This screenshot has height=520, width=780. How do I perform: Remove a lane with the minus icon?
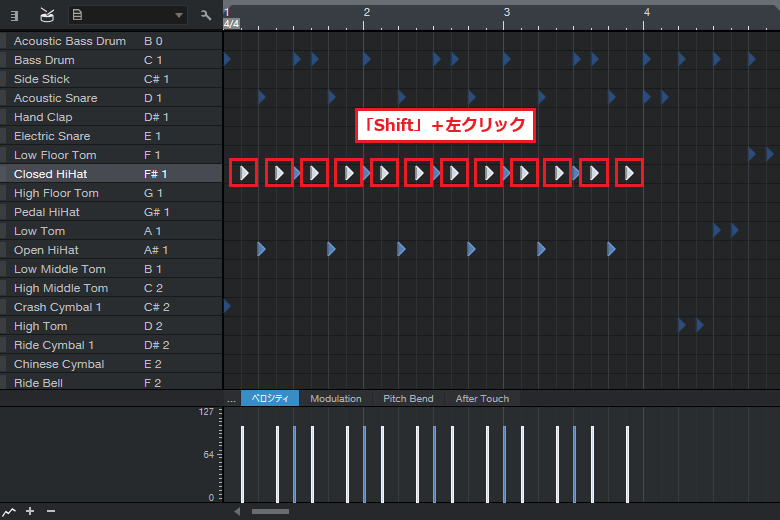[51, 511]
